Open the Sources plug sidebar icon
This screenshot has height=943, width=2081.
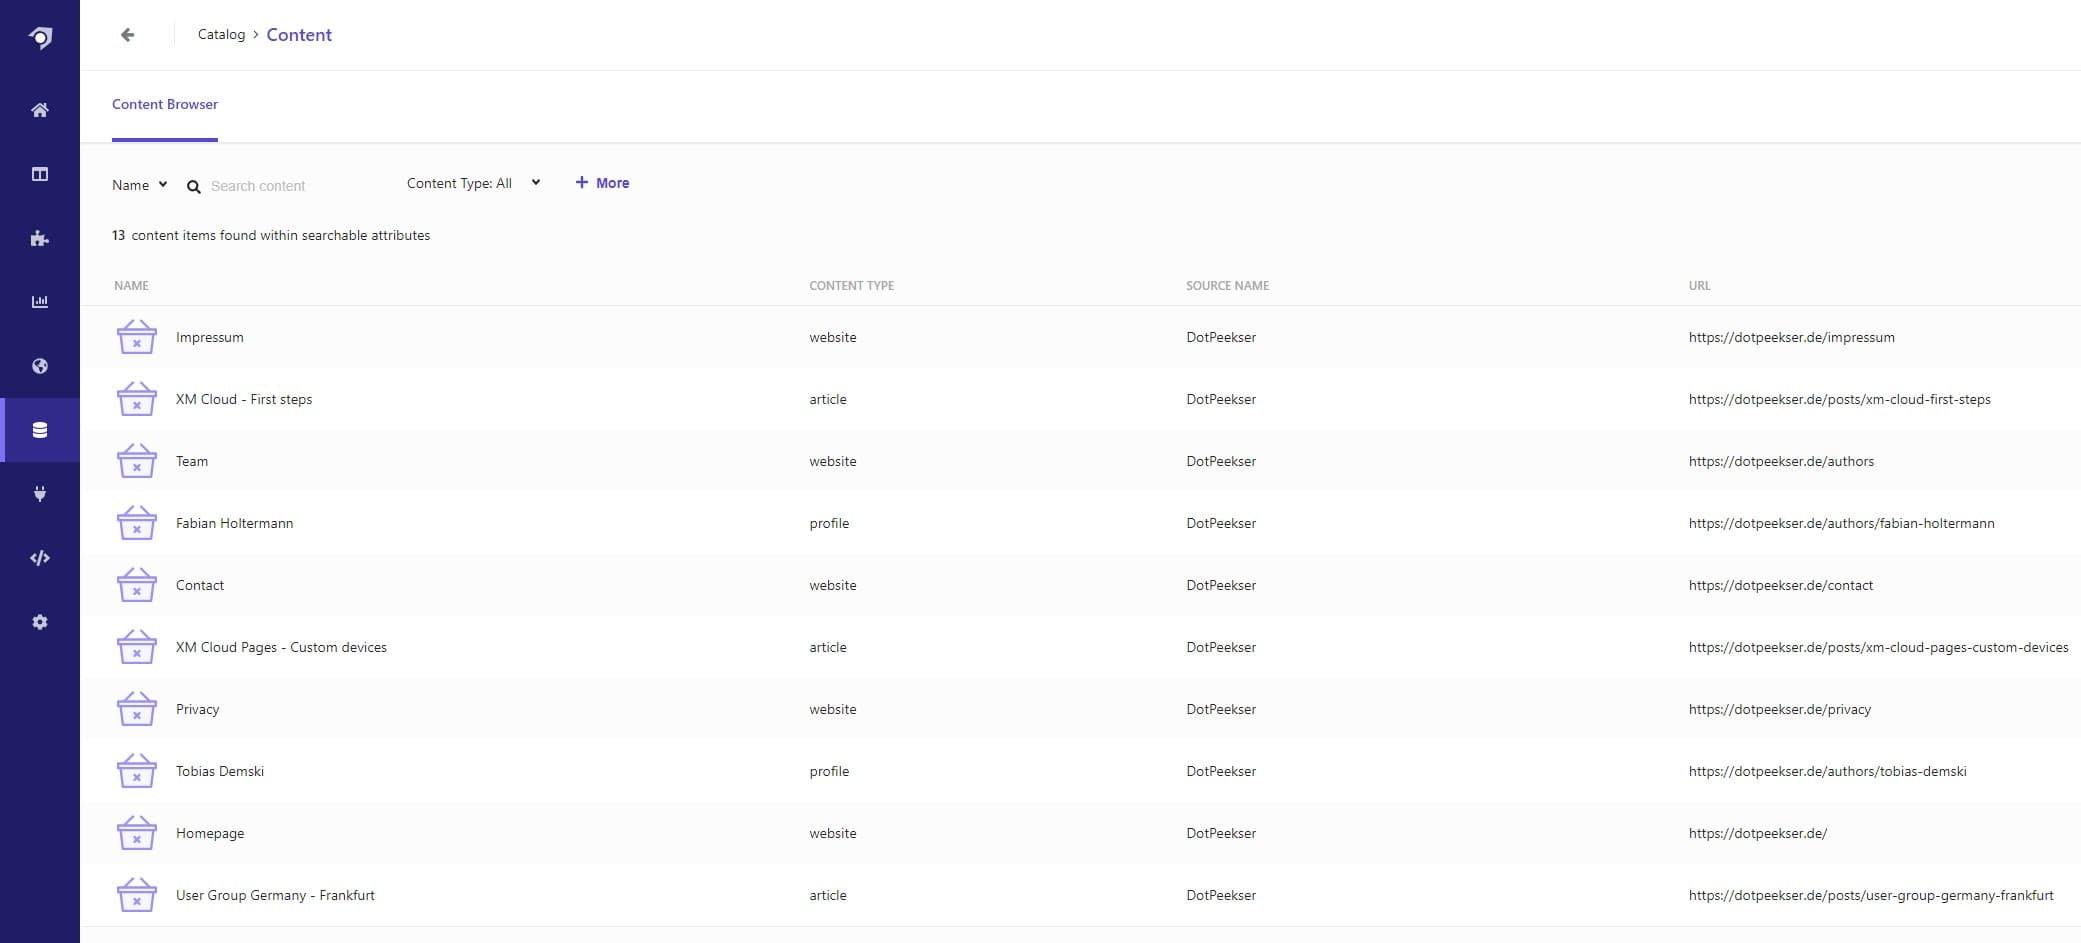40,494
